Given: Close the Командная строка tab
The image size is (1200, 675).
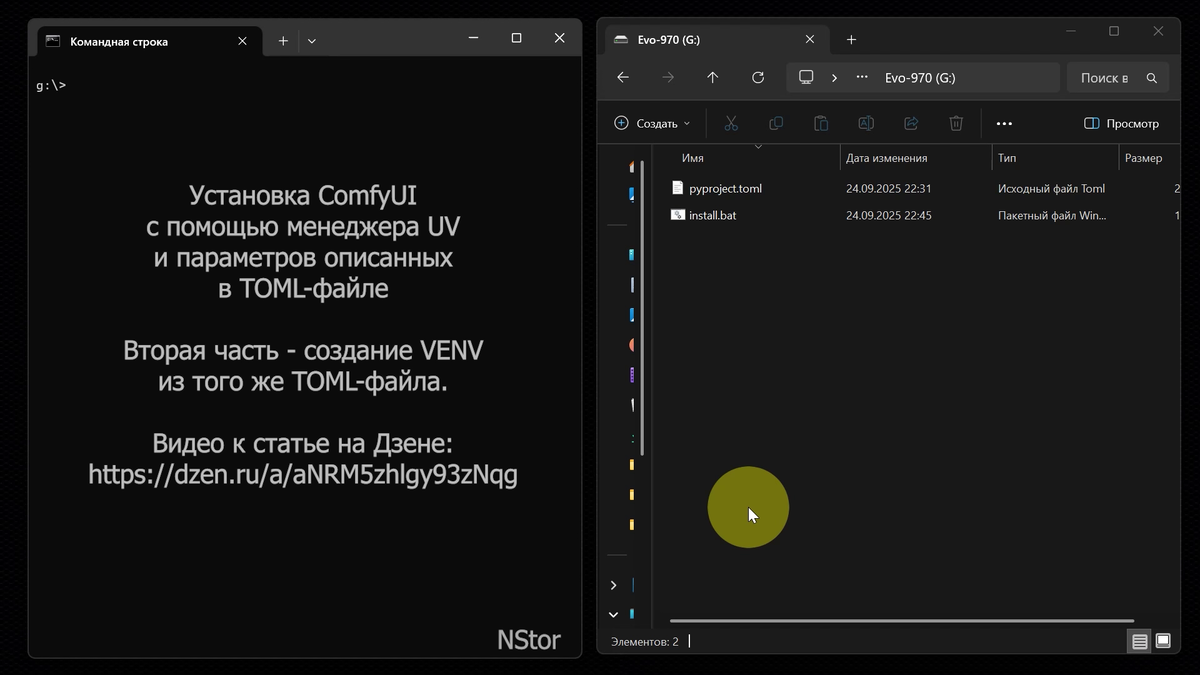Looking at the screenshot, I should 243,41.
